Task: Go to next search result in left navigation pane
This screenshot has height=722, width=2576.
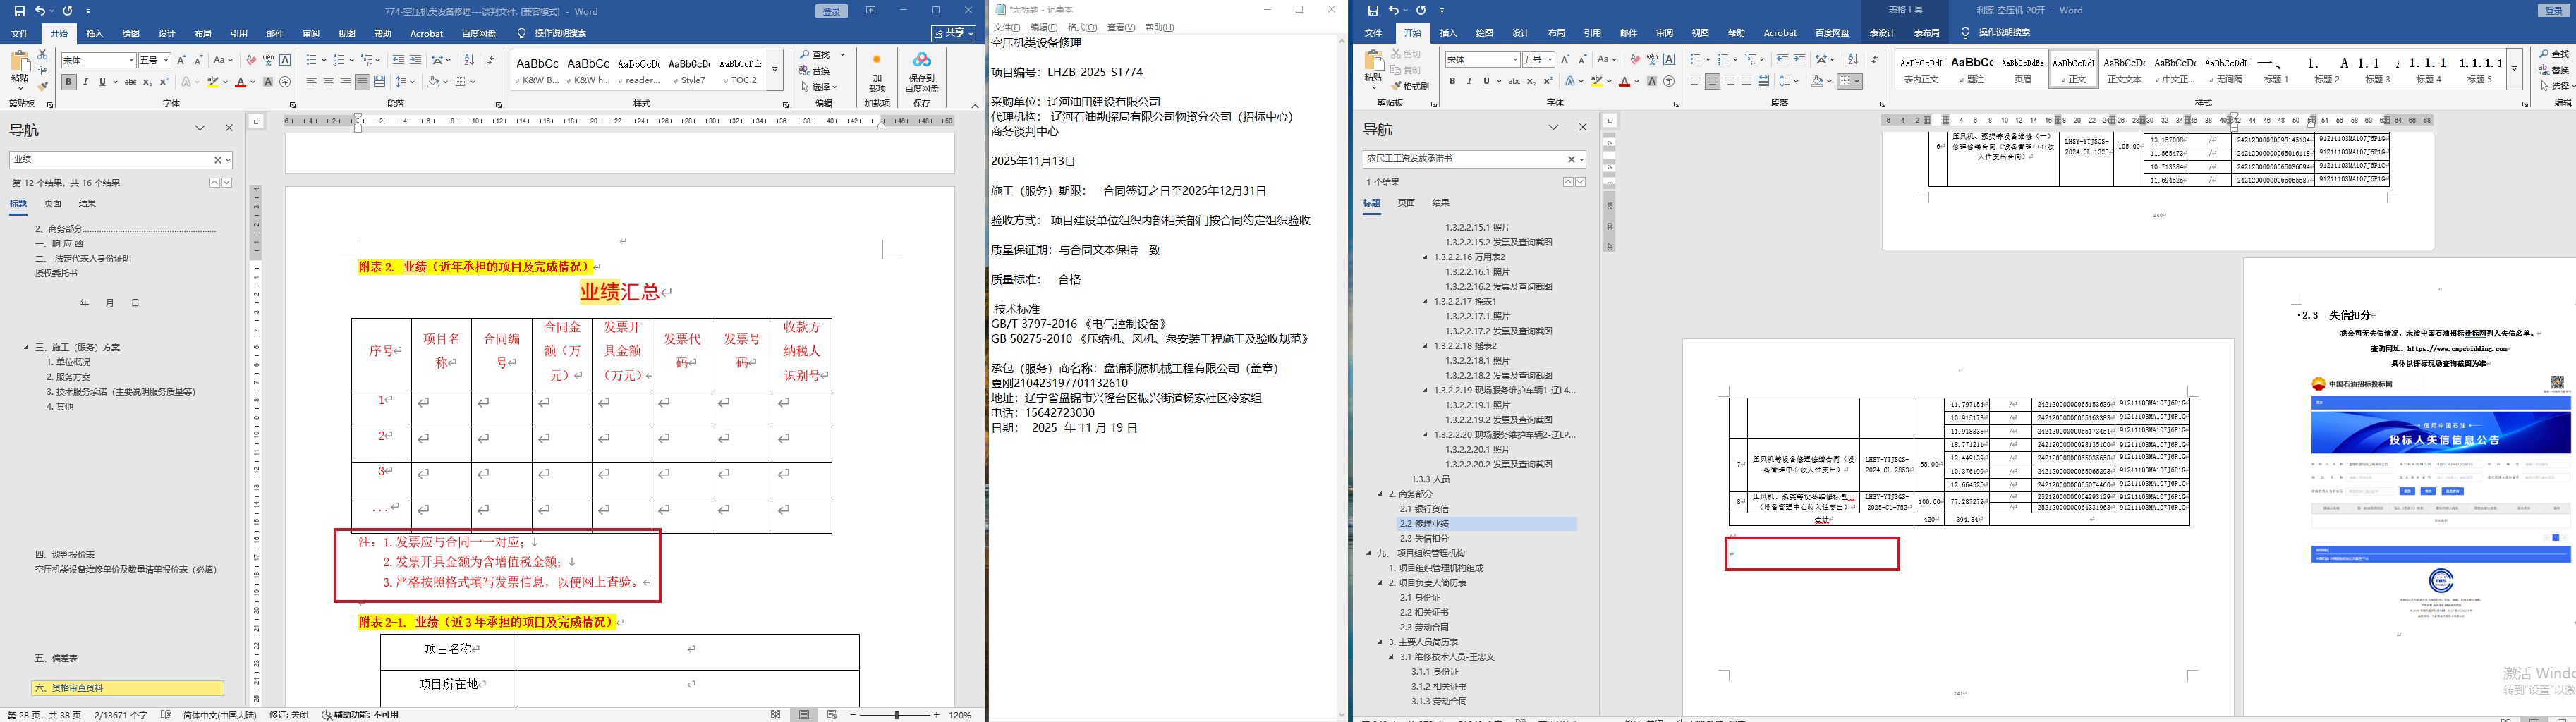Action: point(227,183)
